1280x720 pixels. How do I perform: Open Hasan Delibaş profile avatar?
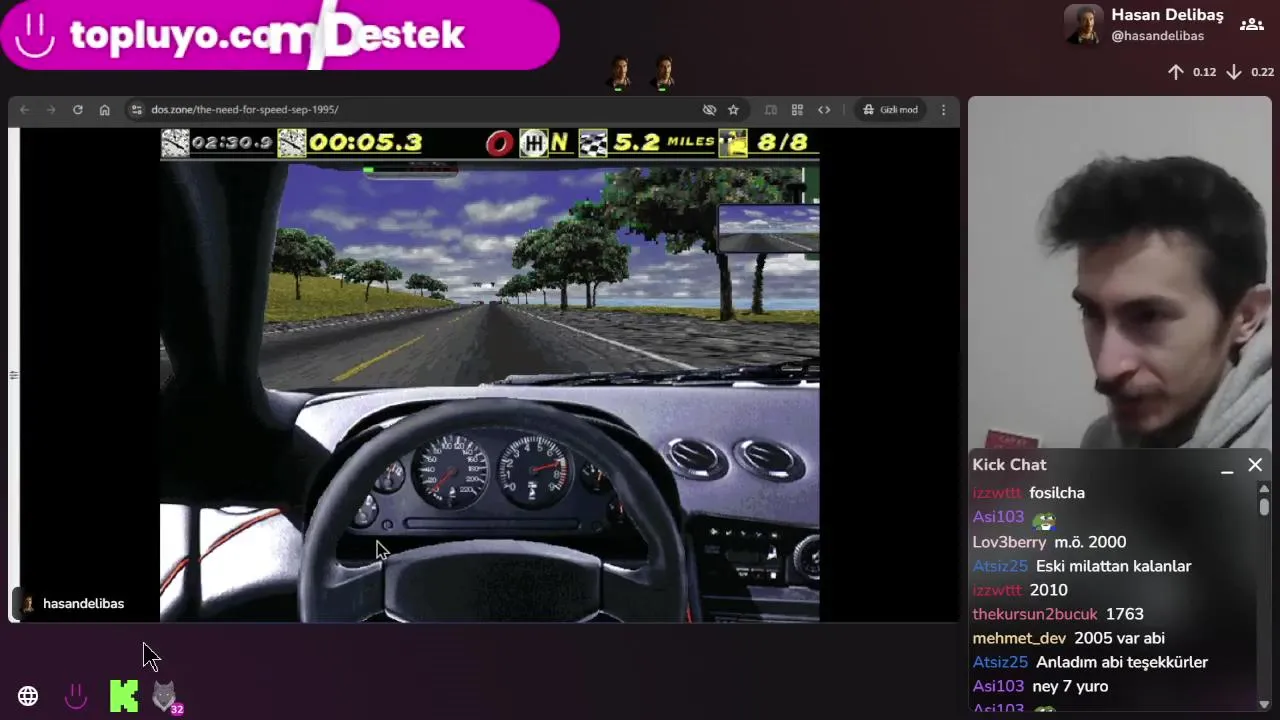click(x=1083, y=25)
